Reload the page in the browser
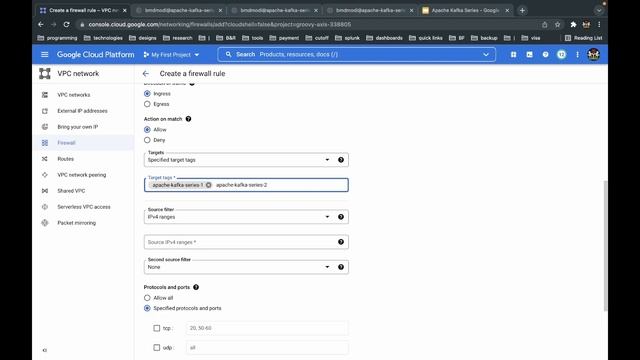 click(x=67, y=24)
